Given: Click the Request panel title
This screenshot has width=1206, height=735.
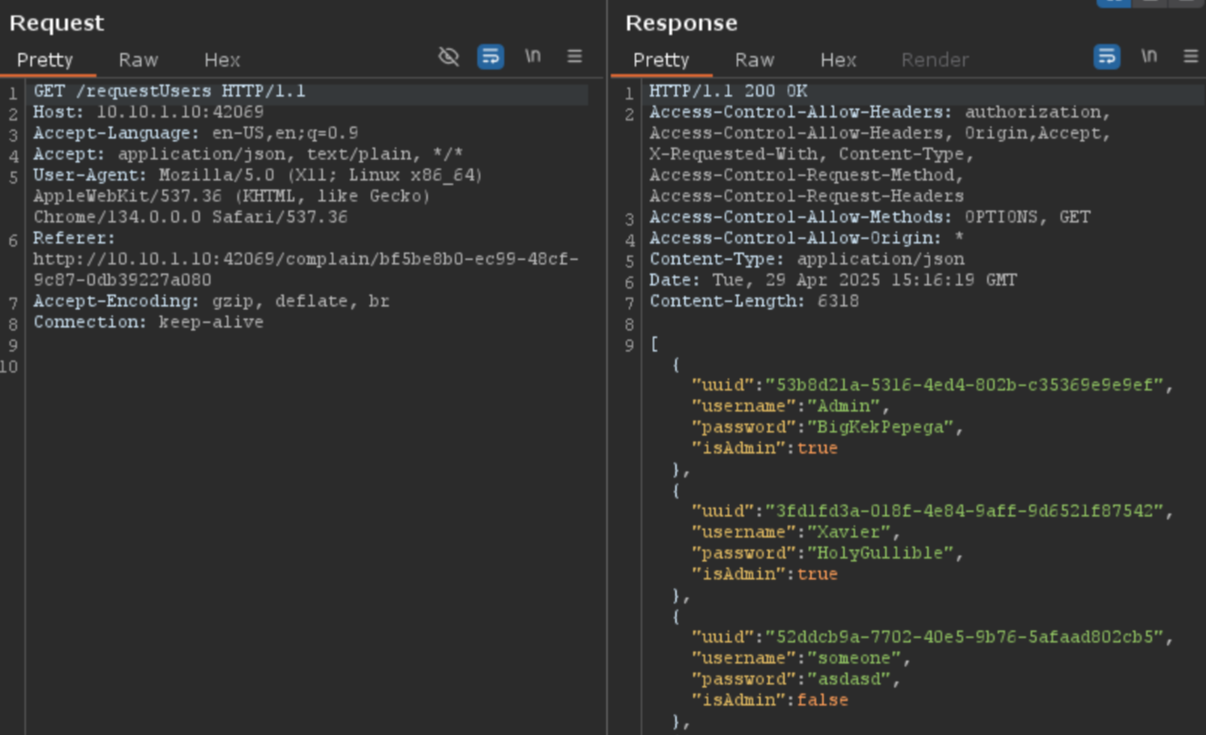Looking at the screenshot, I should coord(57,23).
